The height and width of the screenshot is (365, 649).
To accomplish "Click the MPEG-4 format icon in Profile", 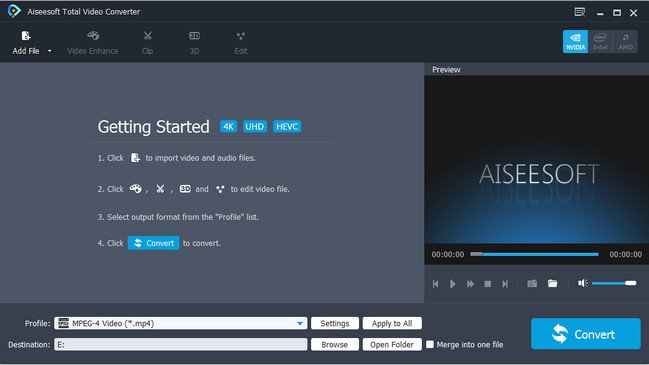I will tap(63, 323).
